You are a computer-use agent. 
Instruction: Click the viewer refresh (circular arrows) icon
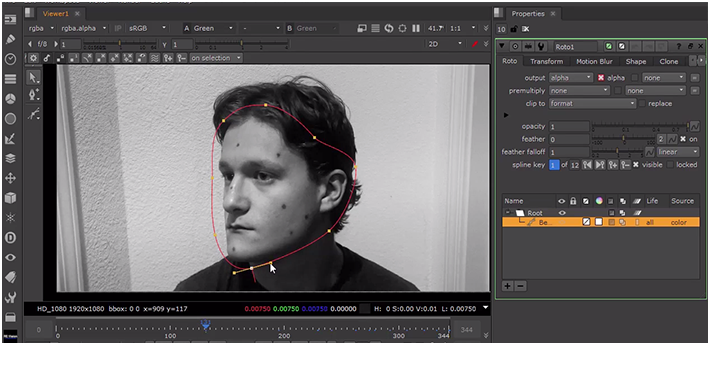tap(389, 28)
